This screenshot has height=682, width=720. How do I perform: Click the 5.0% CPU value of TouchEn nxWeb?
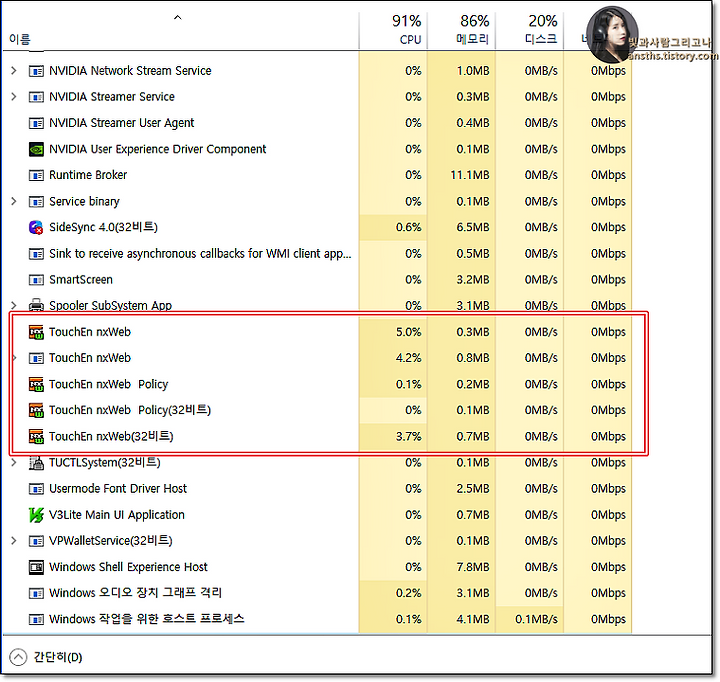click(408, 332)
